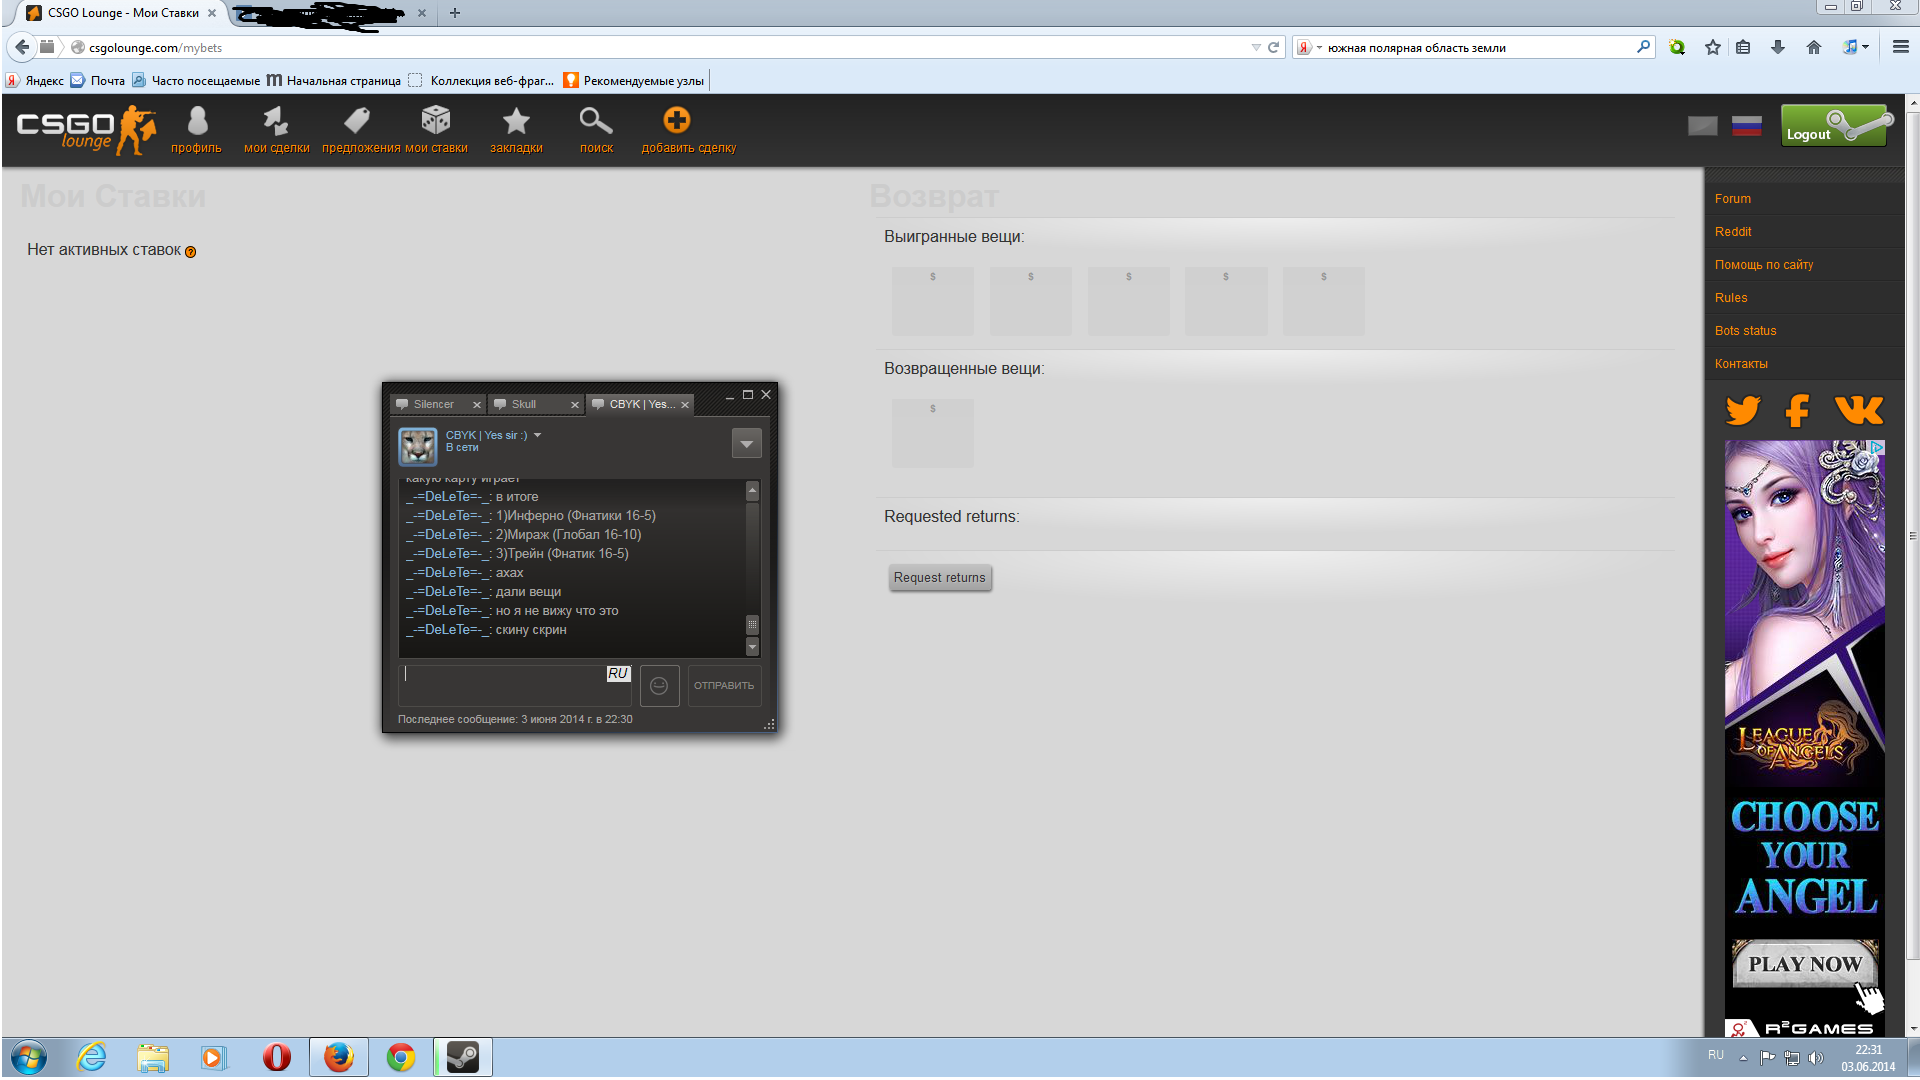Click the Firefox back button
Viewport: 1920px width, 1080px height.
[22, 47]
